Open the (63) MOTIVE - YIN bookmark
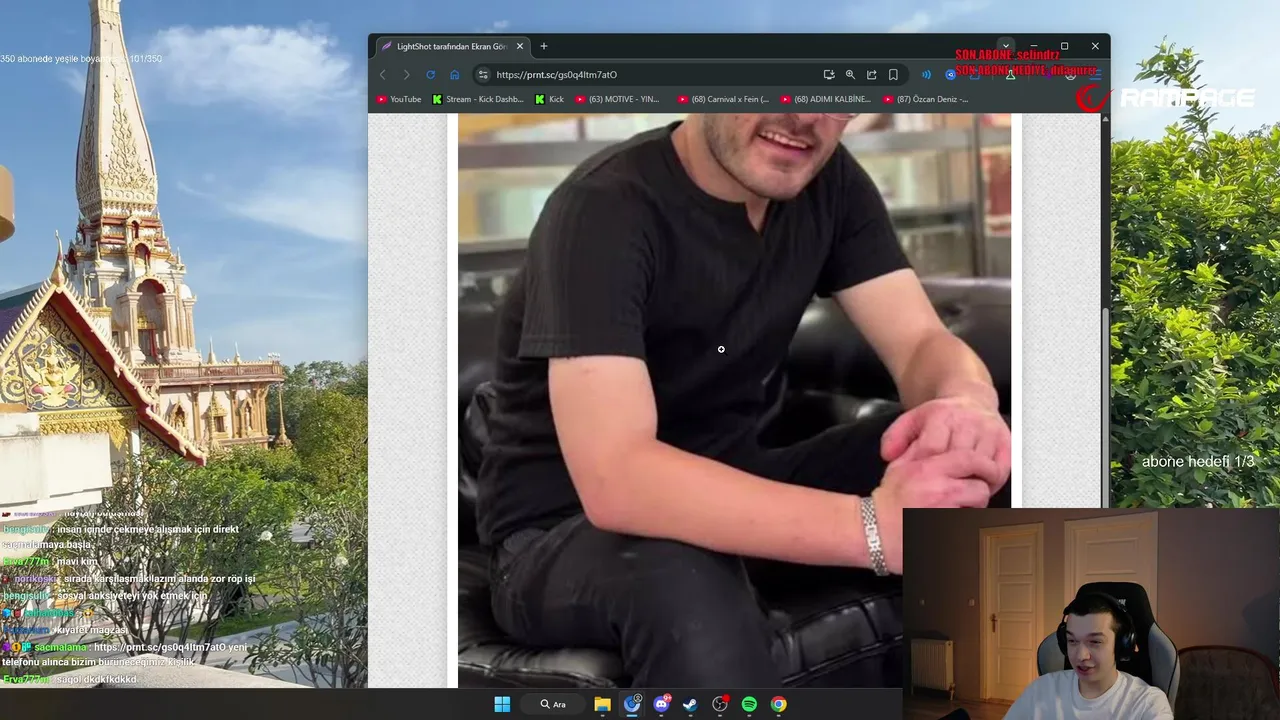This screenshot has width=1280, height=720. (x=617, y=99)
